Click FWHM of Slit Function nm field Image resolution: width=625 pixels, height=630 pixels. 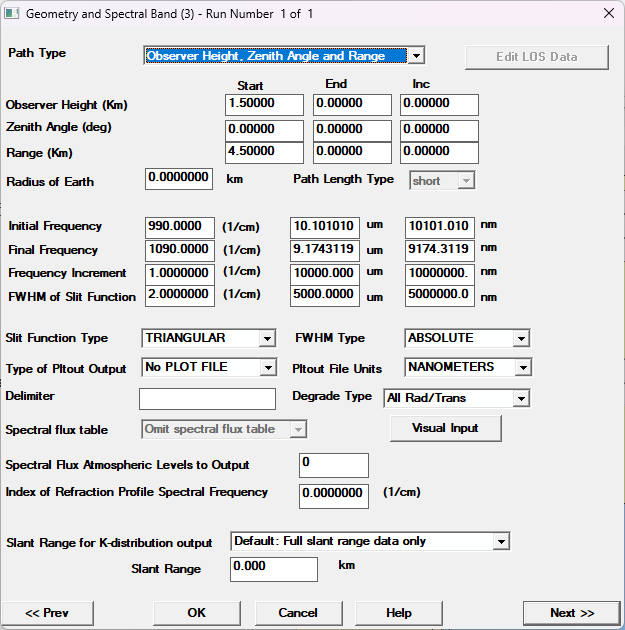[x=440, y=296]
